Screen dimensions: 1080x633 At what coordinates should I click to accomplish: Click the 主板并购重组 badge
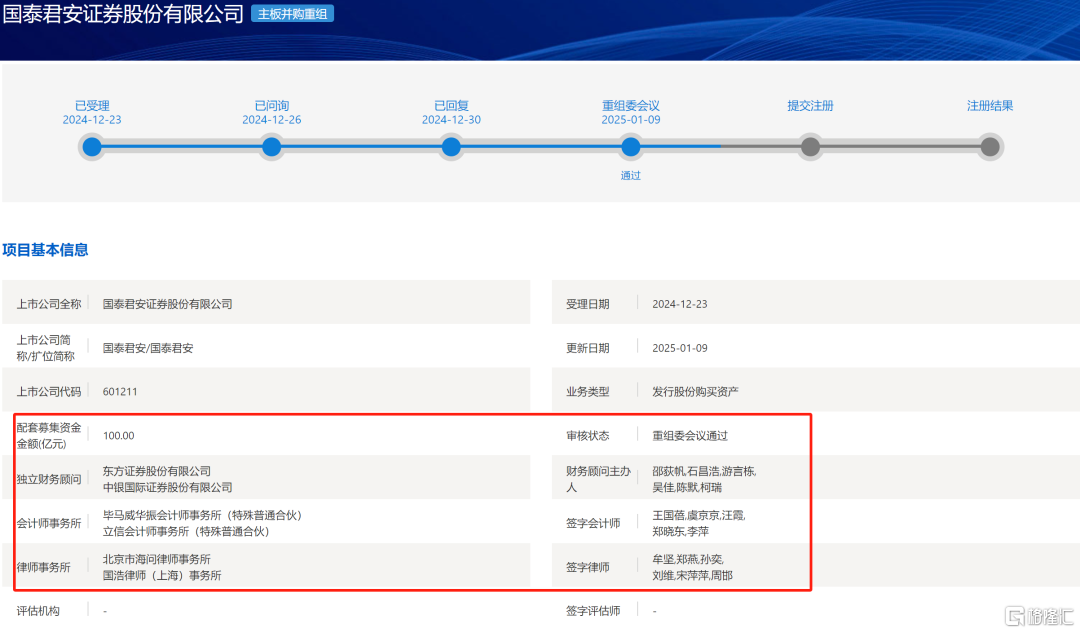[x=292, y=14]
